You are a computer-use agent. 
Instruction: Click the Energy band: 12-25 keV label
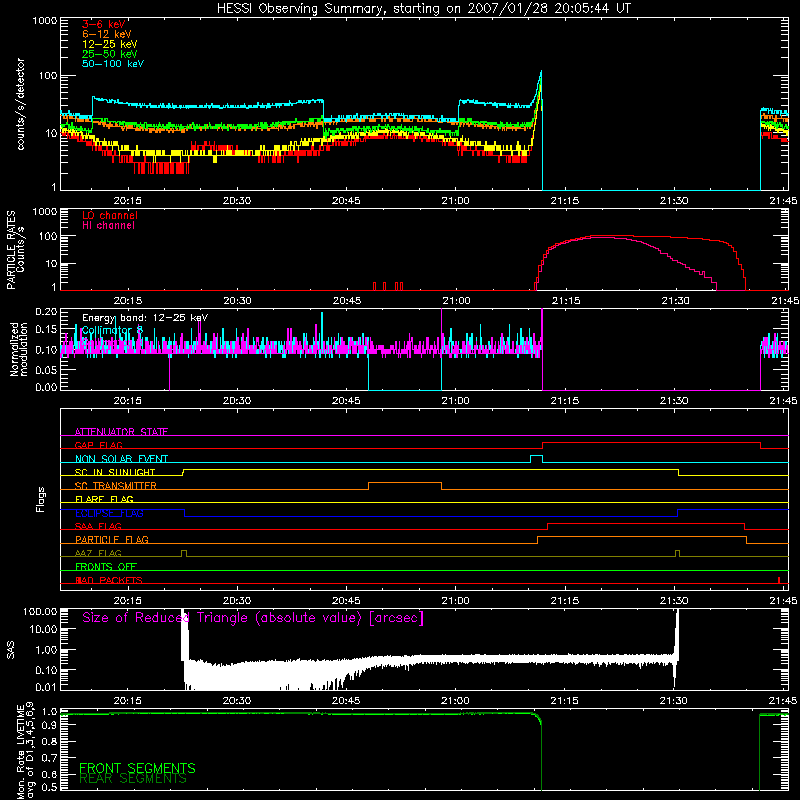145,318
